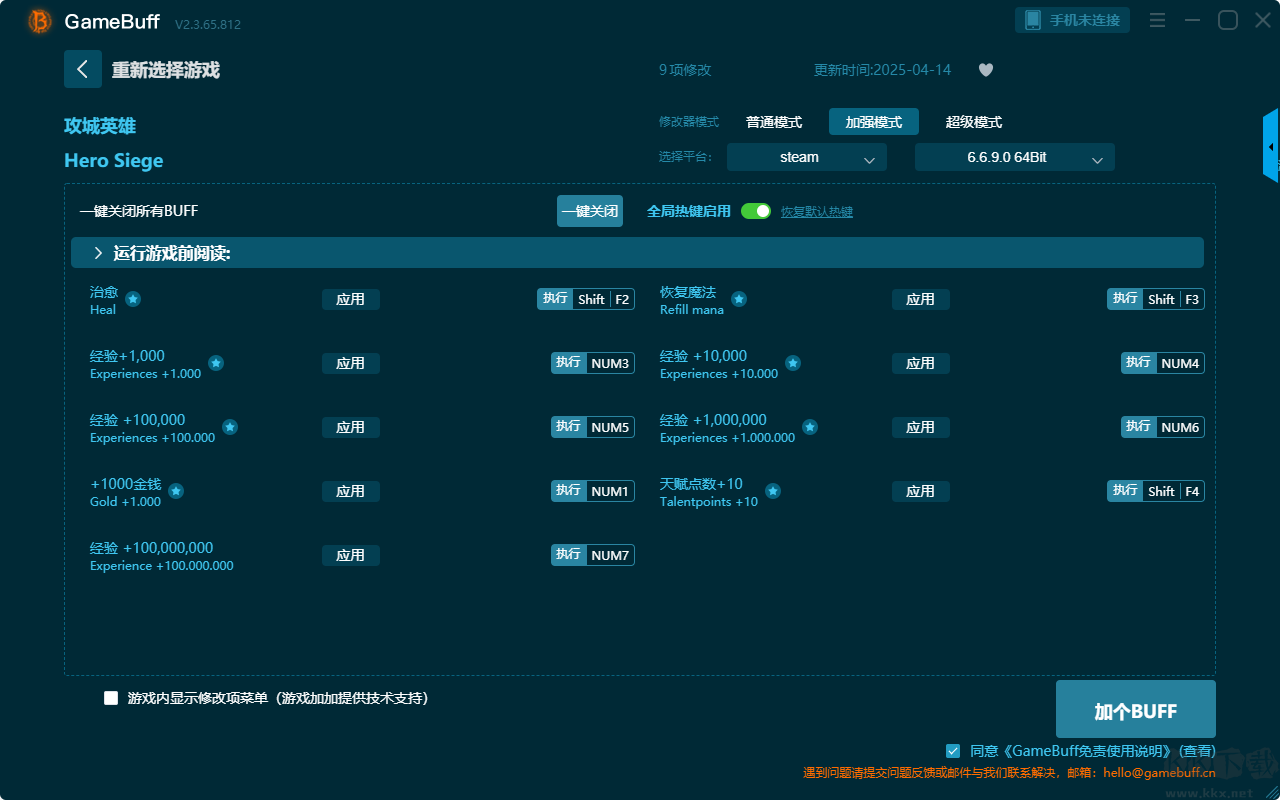The height and width of the screenshot is (800, 1280).
Task: Click the star icon next to Refill mana
Action: pyautogui.click(x=739, y=299)
